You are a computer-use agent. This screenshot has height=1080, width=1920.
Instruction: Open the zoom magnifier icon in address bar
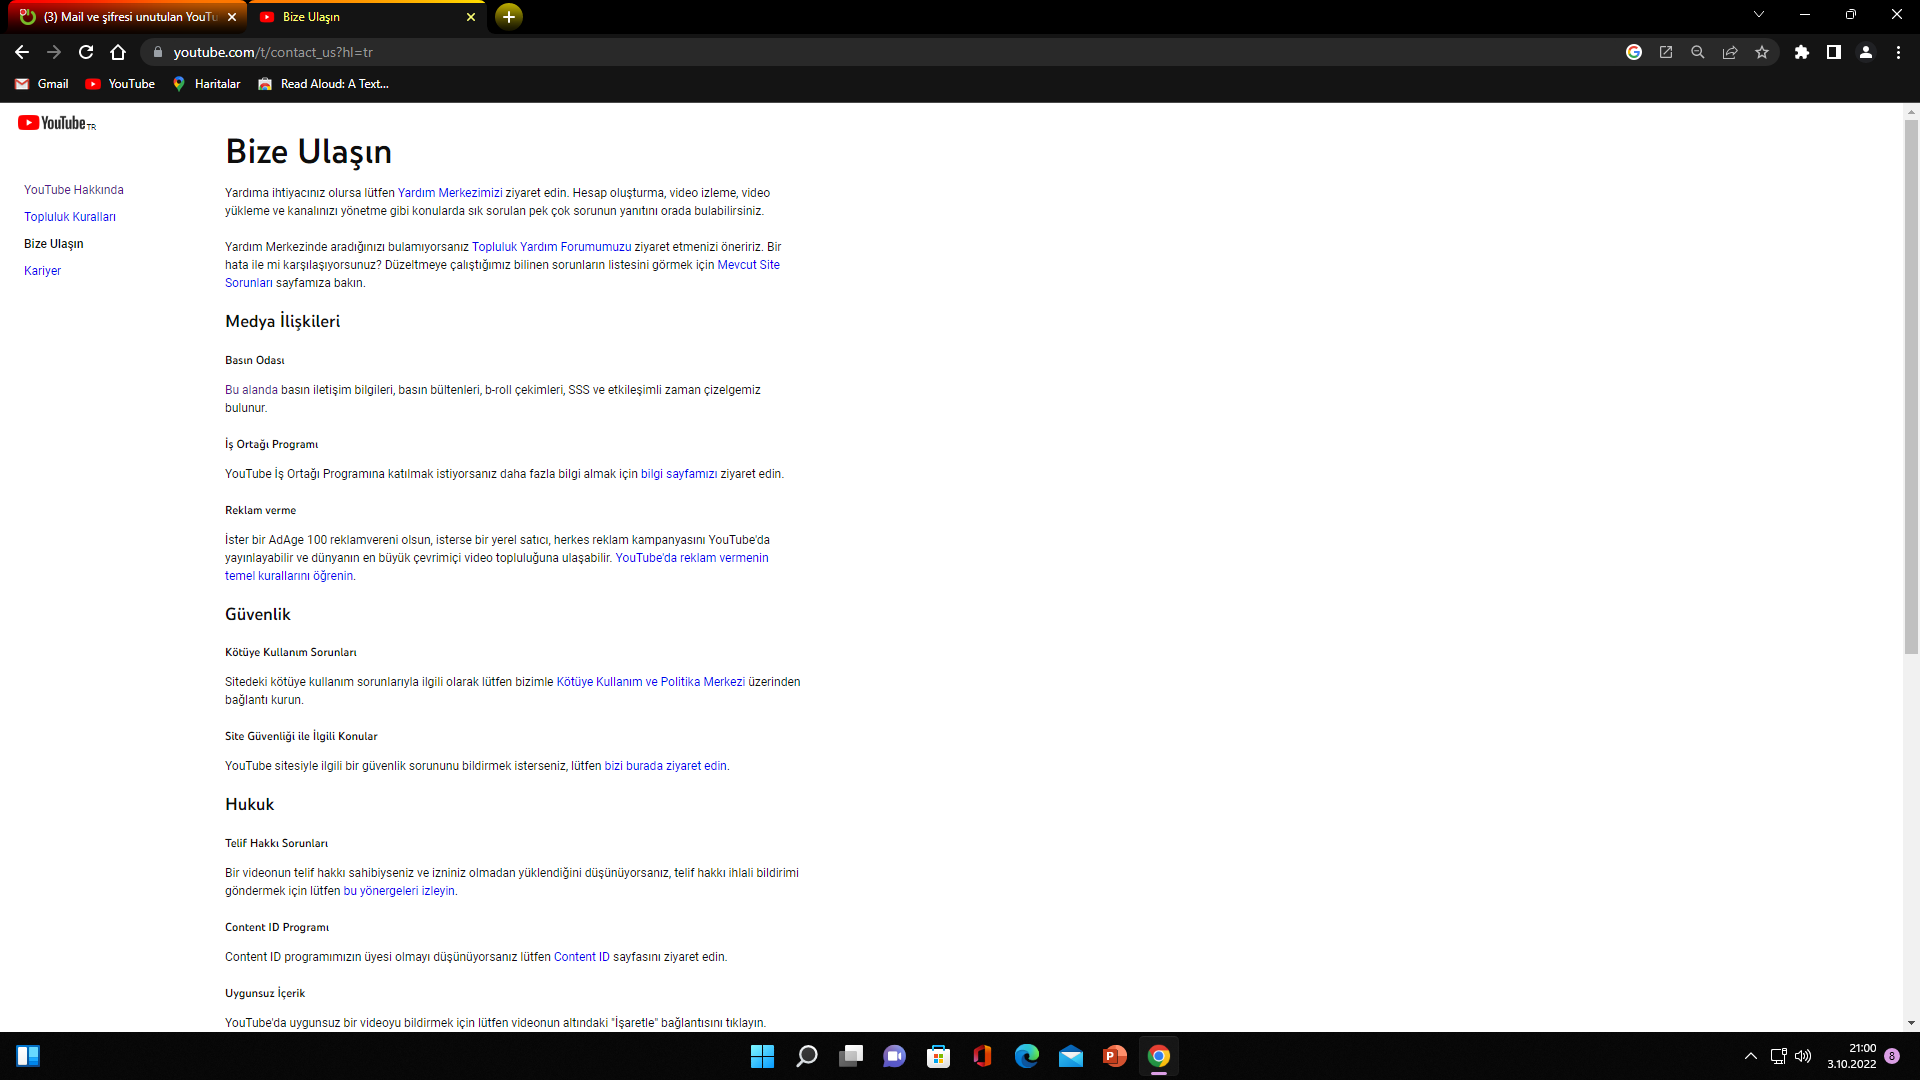pyautogui.click(x=1698, y=52)
